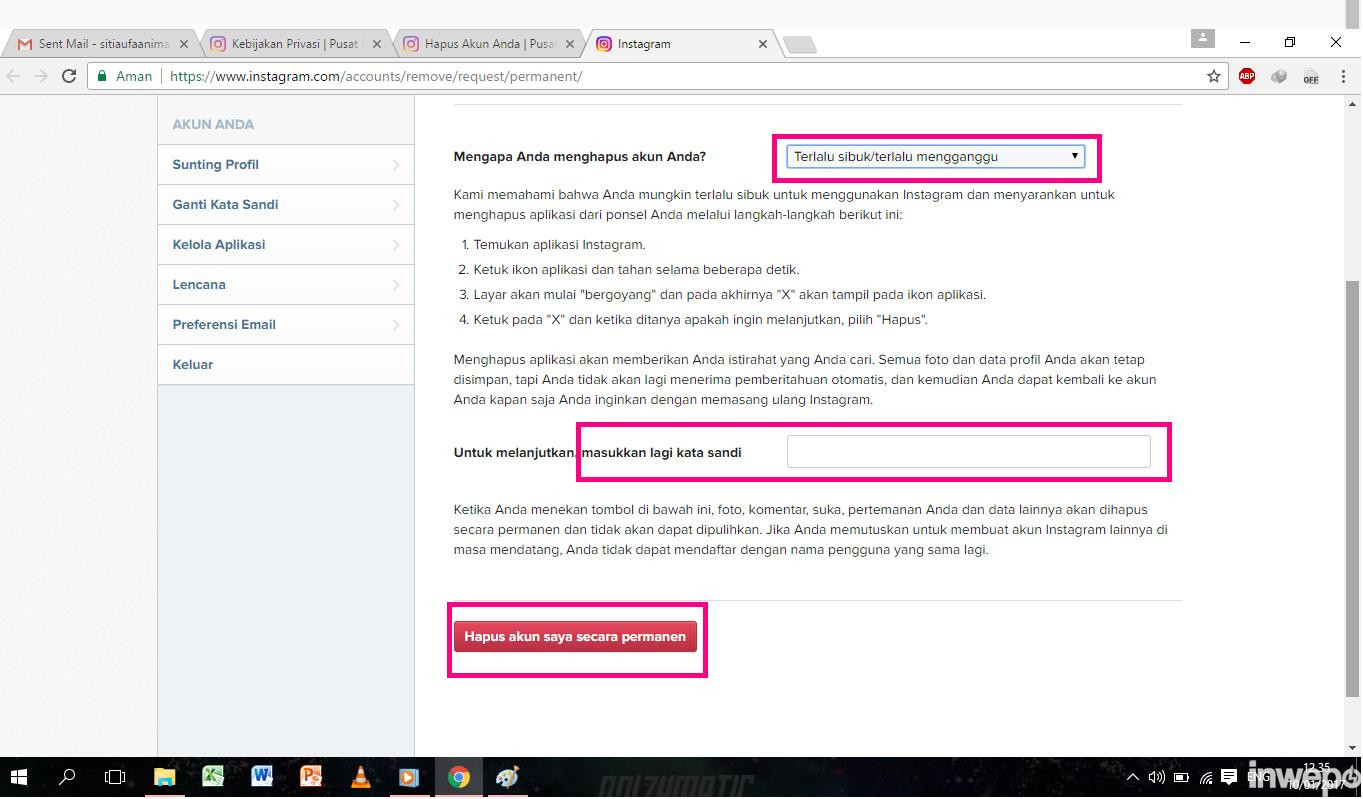
Task: Open File Explorer from taskbar
Action: (x=164, y=777)
